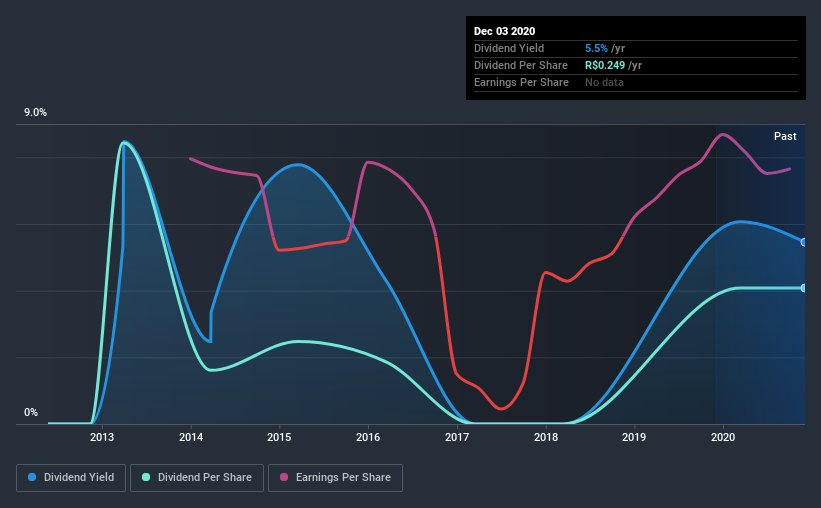This screenshot has width=821, height=508.
Task: Click 'Dividend Yield' row label in tooltip
Action: (509, 48)
